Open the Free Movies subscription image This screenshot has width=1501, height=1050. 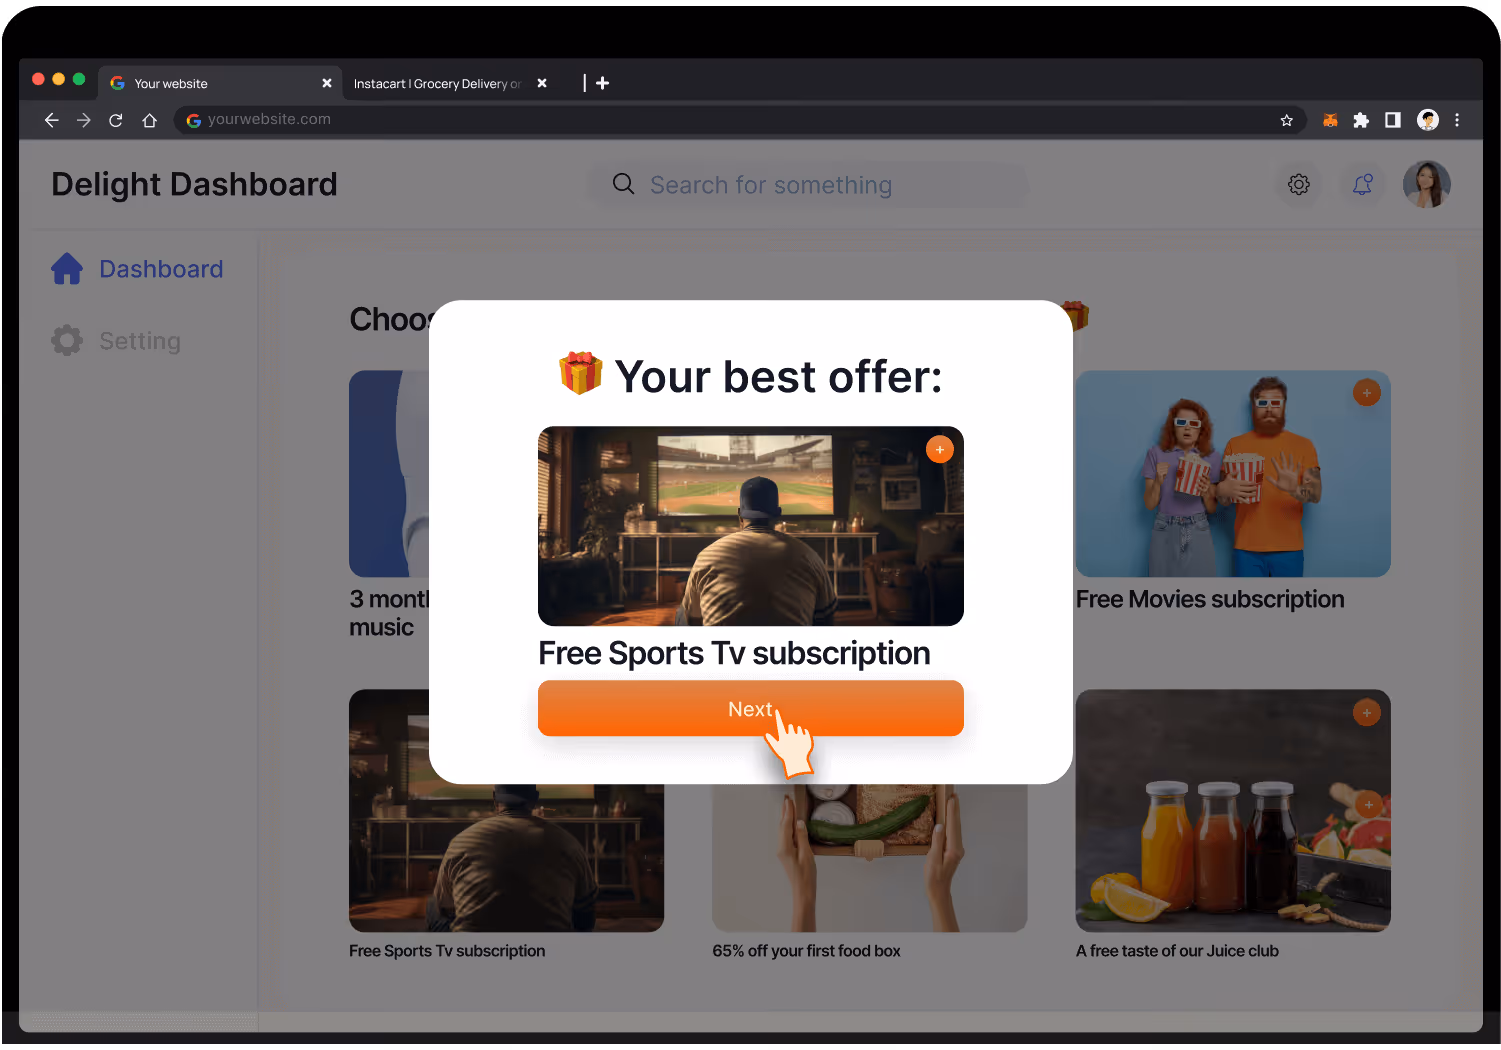point(1233,474)
